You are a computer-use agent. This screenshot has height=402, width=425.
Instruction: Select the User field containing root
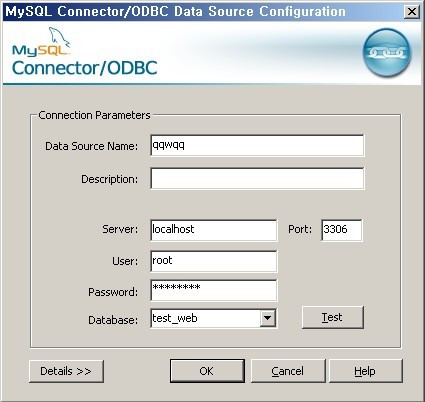[213, 261]
